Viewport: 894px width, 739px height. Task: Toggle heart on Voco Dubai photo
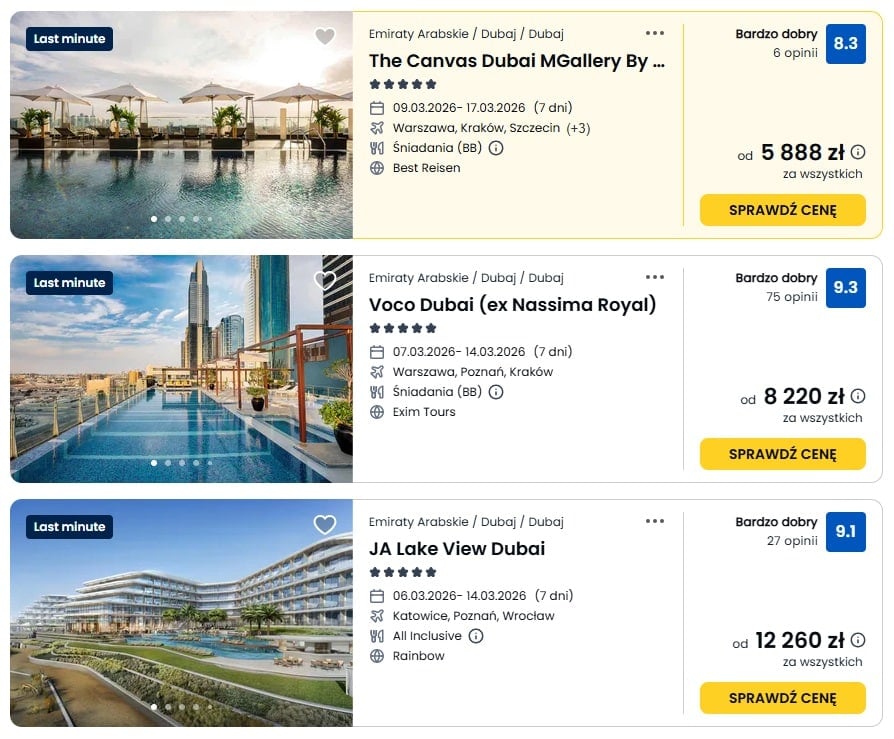point(325,281)
